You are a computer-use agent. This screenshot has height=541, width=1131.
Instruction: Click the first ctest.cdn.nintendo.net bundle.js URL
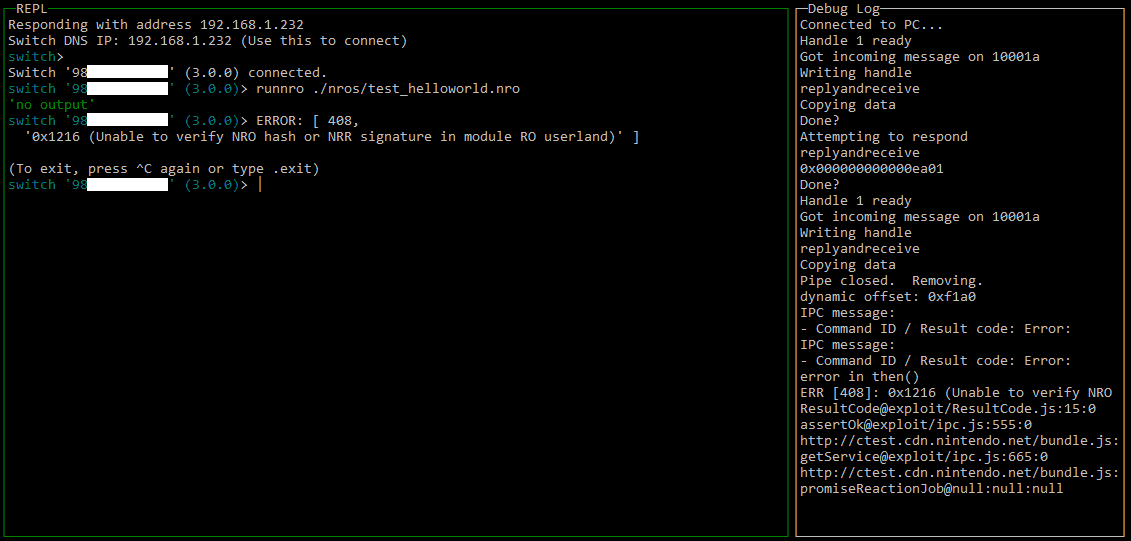(x=959, y=441)
